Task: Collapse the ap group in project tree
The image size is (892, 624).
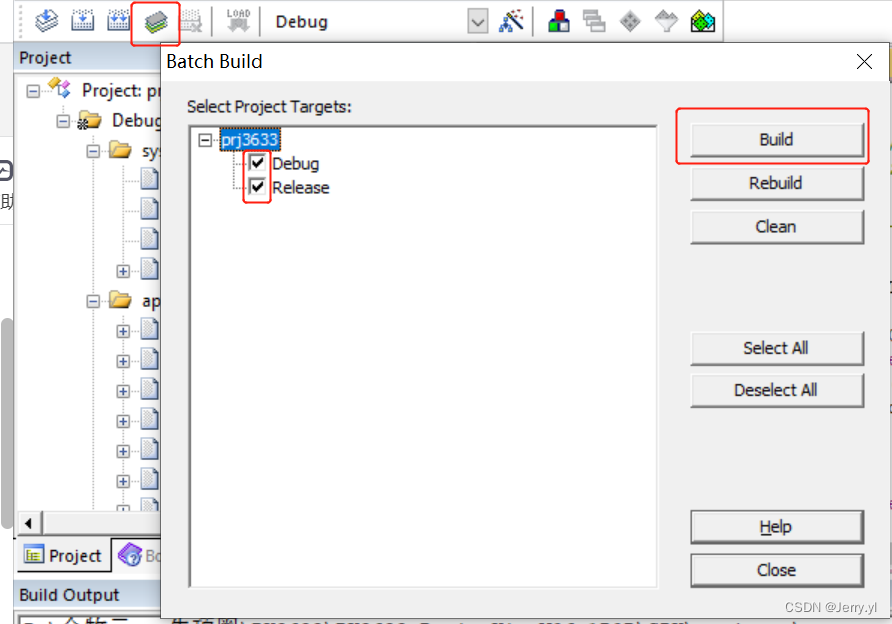Action: coord(93,301)
